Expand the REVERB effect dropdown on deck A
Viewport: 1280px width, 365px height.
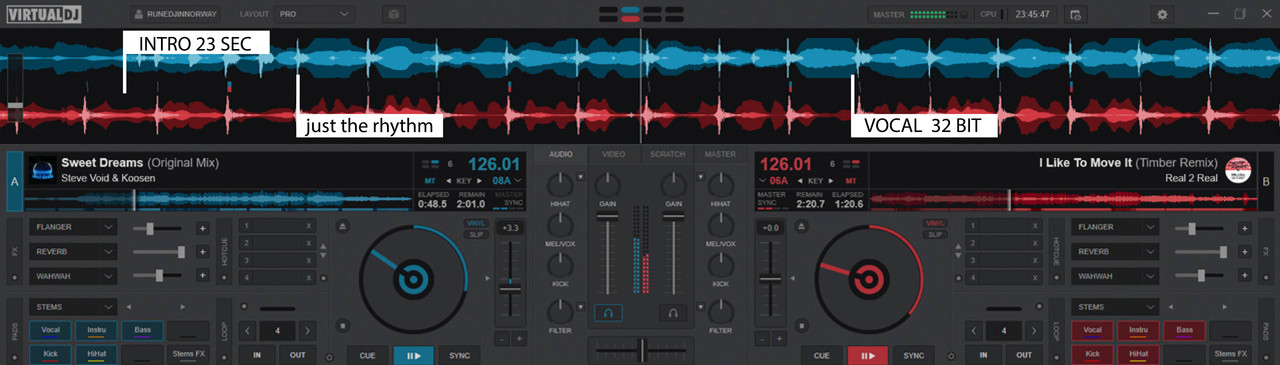coord(73,251)
